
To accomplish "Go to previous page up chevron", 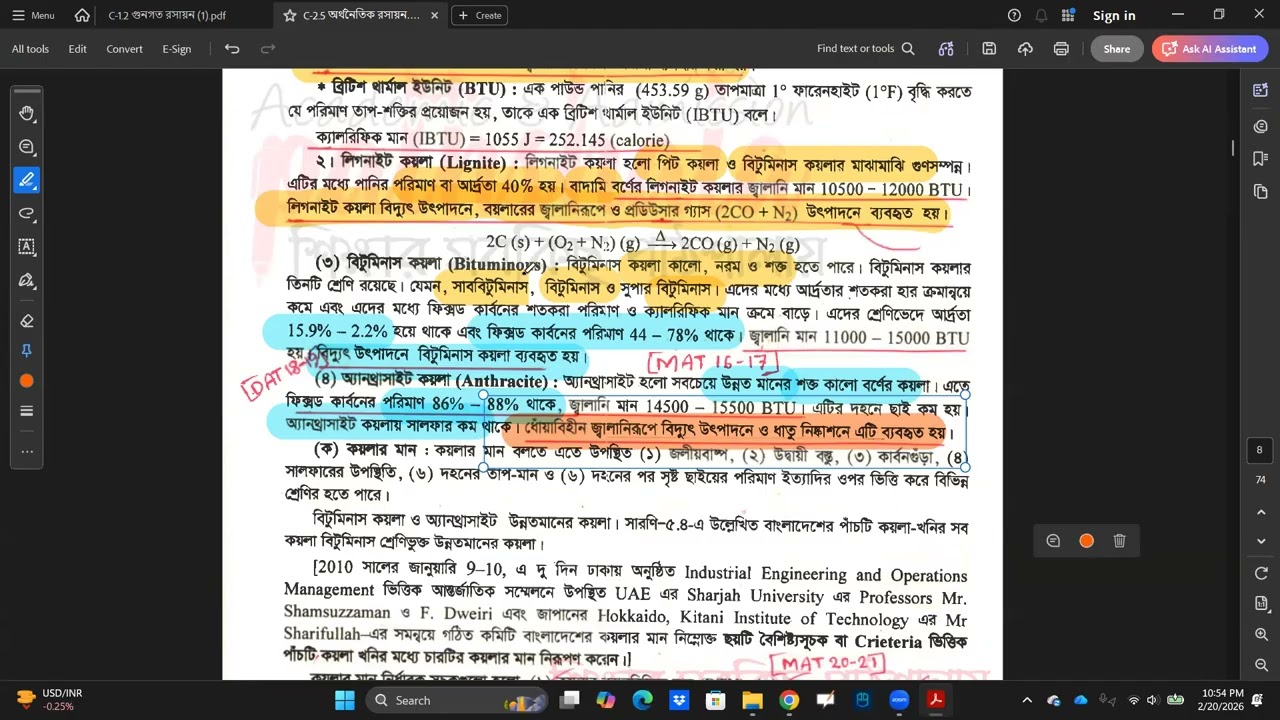I will coord(1260,511).
